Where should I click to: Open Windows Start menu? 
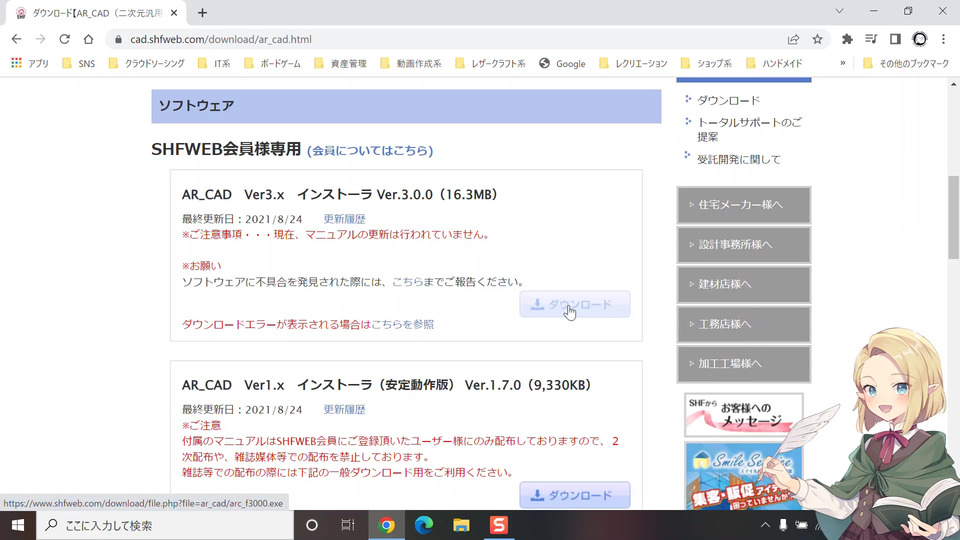[x=18, y=525]
